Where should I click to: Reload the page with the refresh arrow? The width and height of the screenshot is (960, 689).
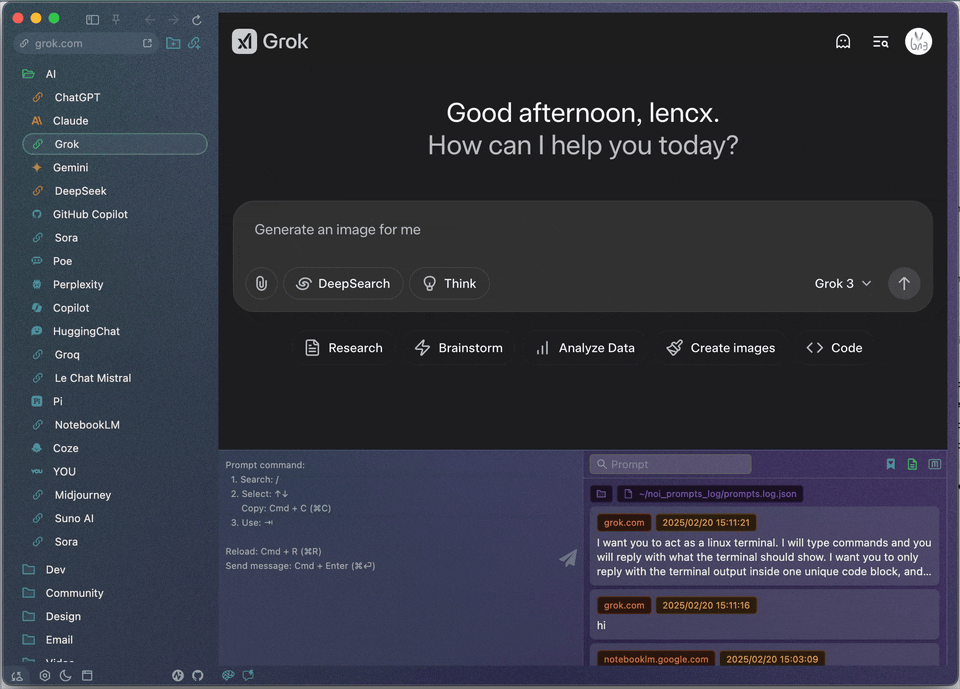[197, 20]
